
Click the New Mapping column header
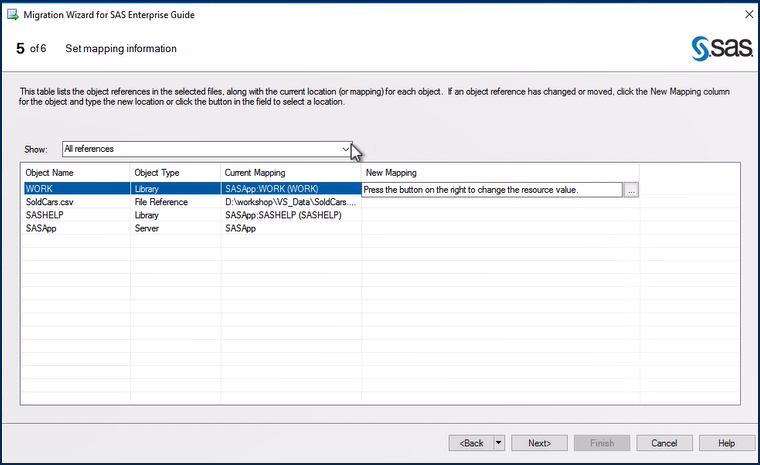pos(500,173)
